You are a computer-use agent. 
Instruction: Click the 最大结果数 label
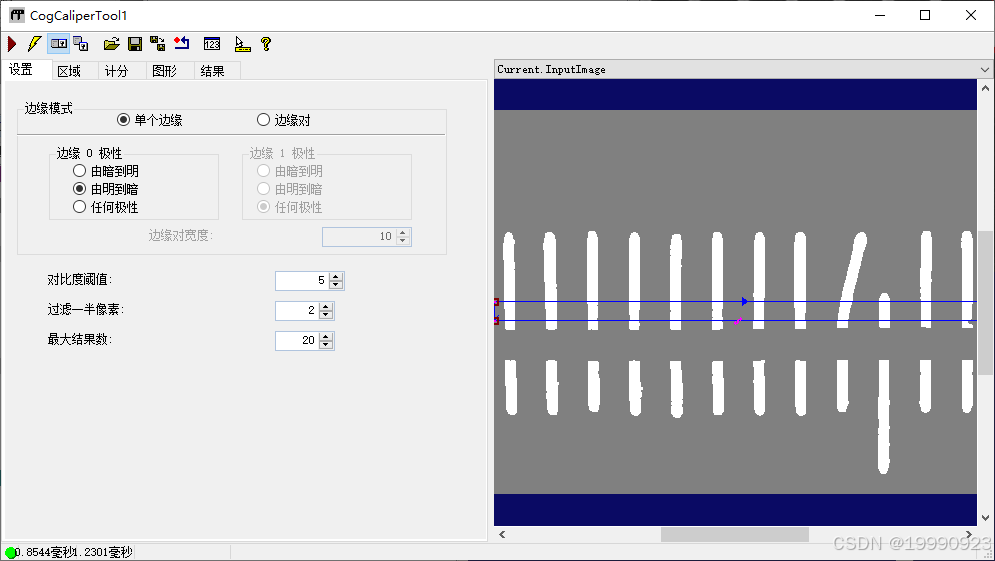pos(79,340)
